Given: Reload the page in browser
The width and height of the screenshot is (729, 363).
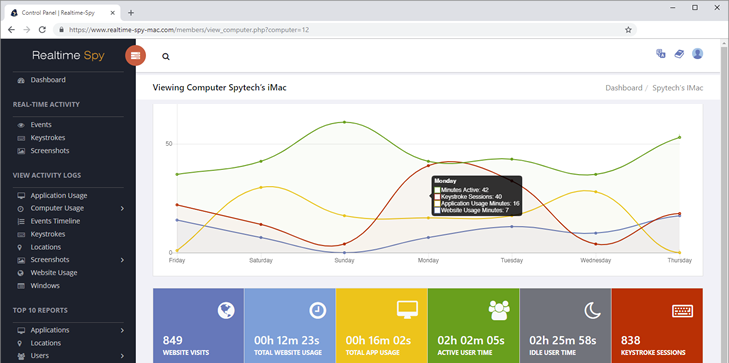Looking at the screenshot, I should [42, 30].
